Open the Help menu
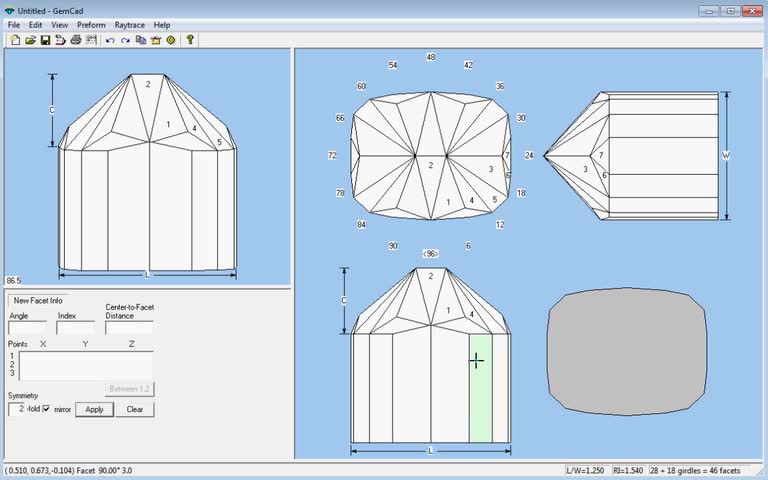 (162, 25)
